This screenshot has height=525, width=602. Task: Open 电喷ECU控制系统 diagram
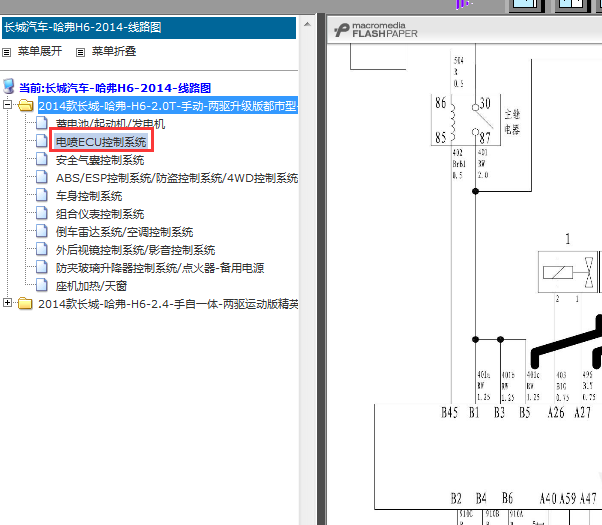coord(101,142)
